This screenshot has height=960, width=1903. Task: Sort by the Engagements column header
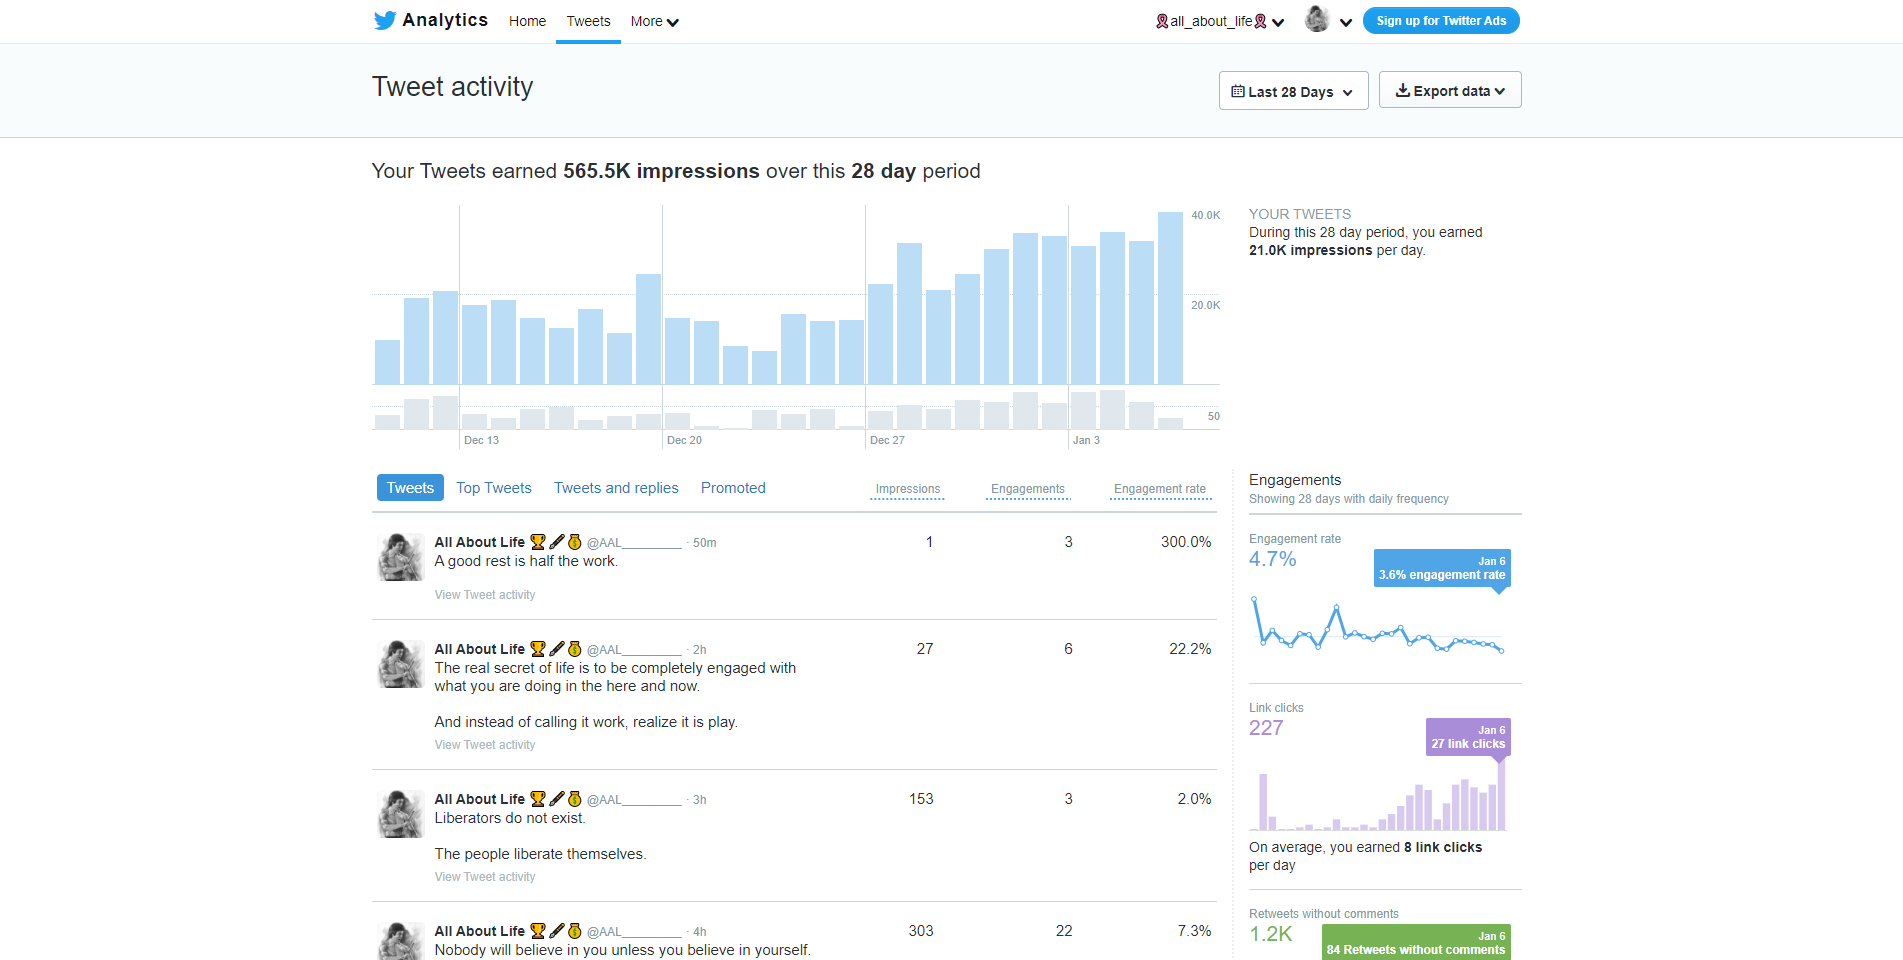point(1028,489)
